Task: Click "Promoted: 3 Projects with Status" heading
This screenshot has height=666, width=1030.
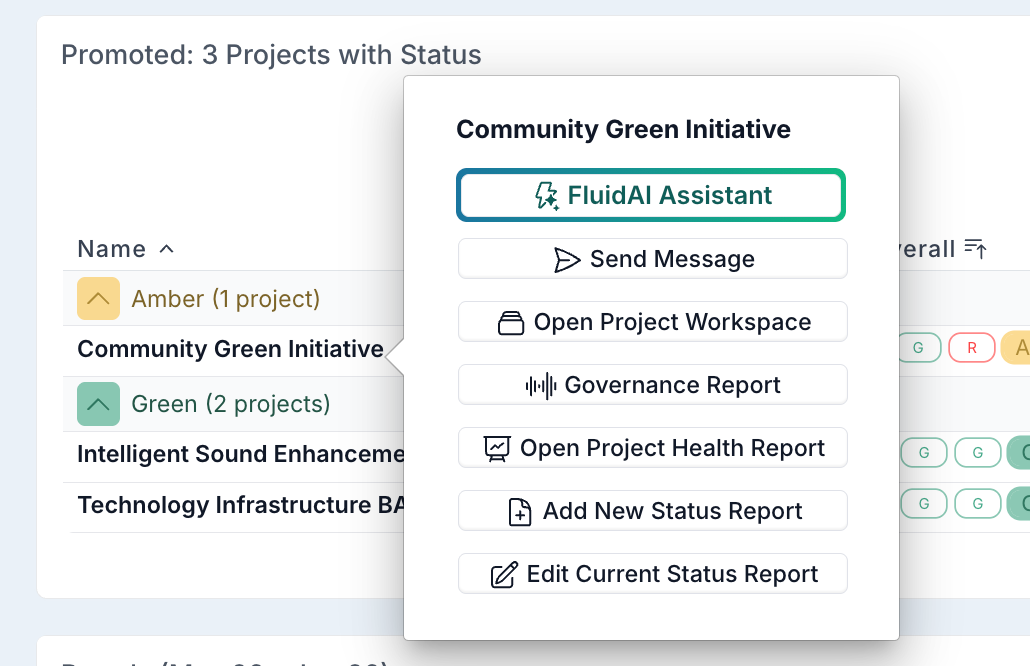Action: 271,55
